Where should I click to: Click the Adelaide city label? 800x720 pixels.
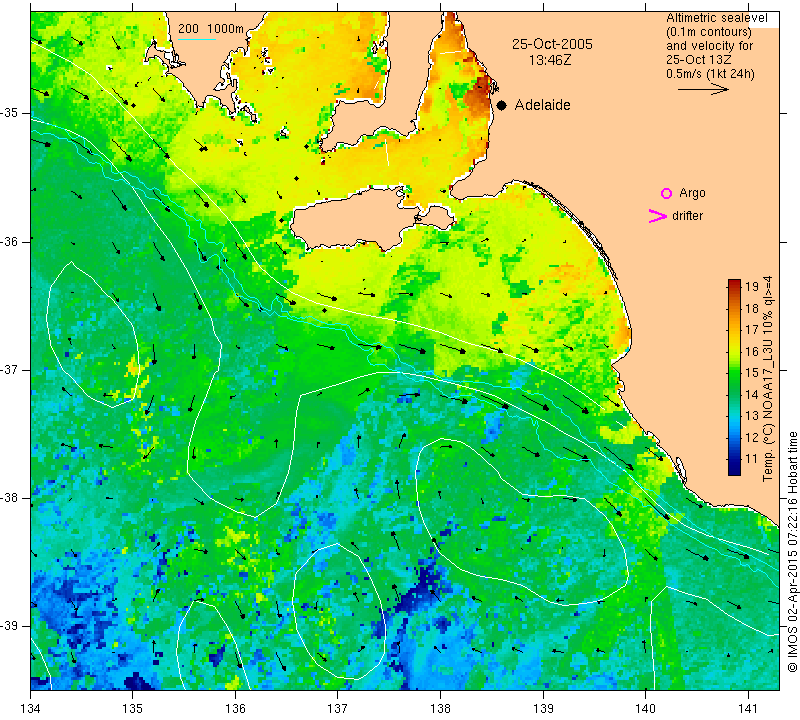[x=542, y=105]
